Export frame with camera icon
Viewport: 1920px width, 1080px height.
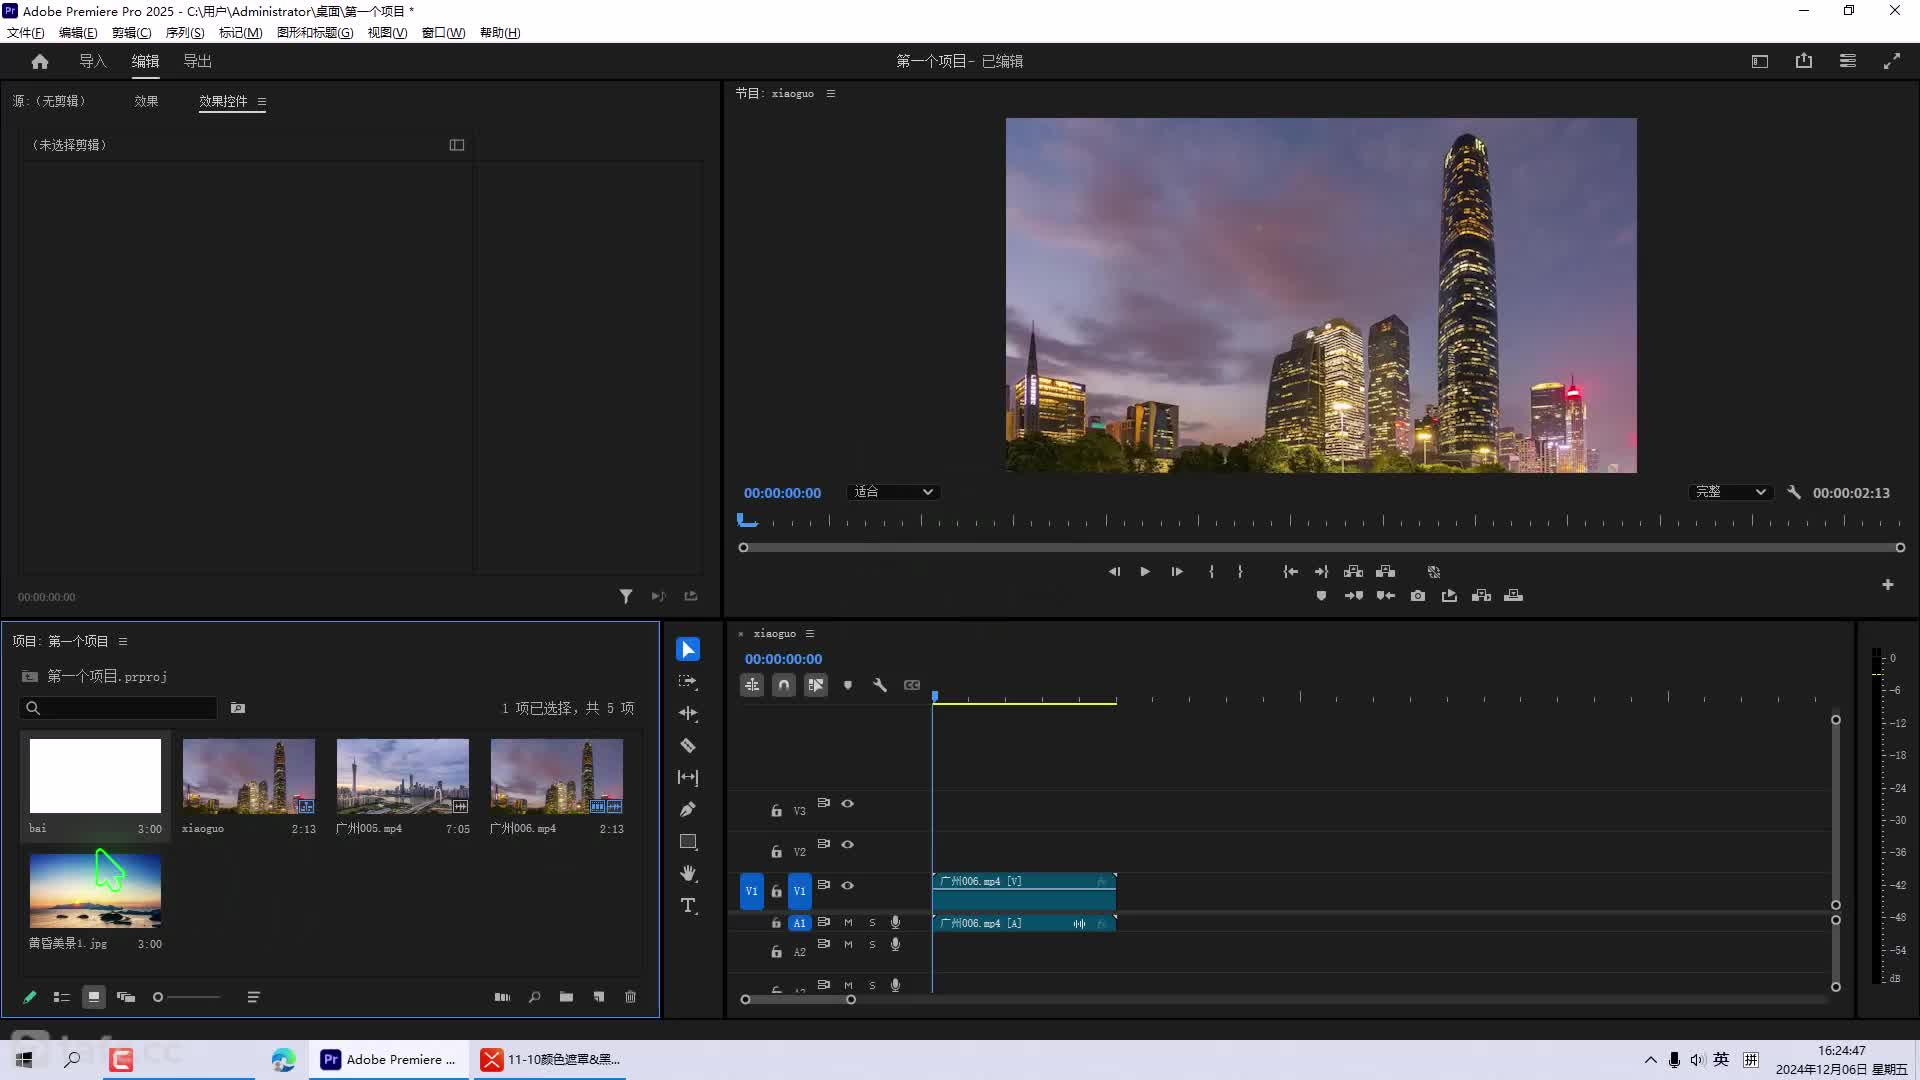point(1418,596)
